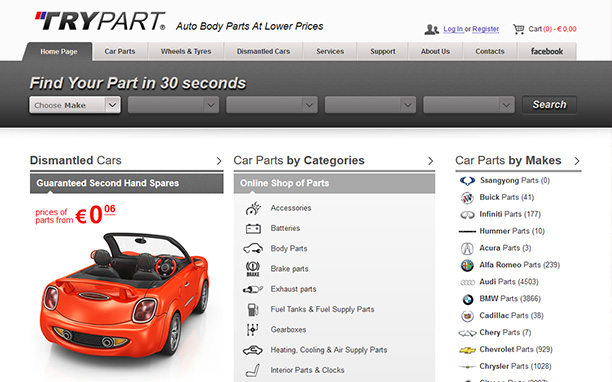Click the Log In link
Screen dimensions: 612x382
pos(453,29)
